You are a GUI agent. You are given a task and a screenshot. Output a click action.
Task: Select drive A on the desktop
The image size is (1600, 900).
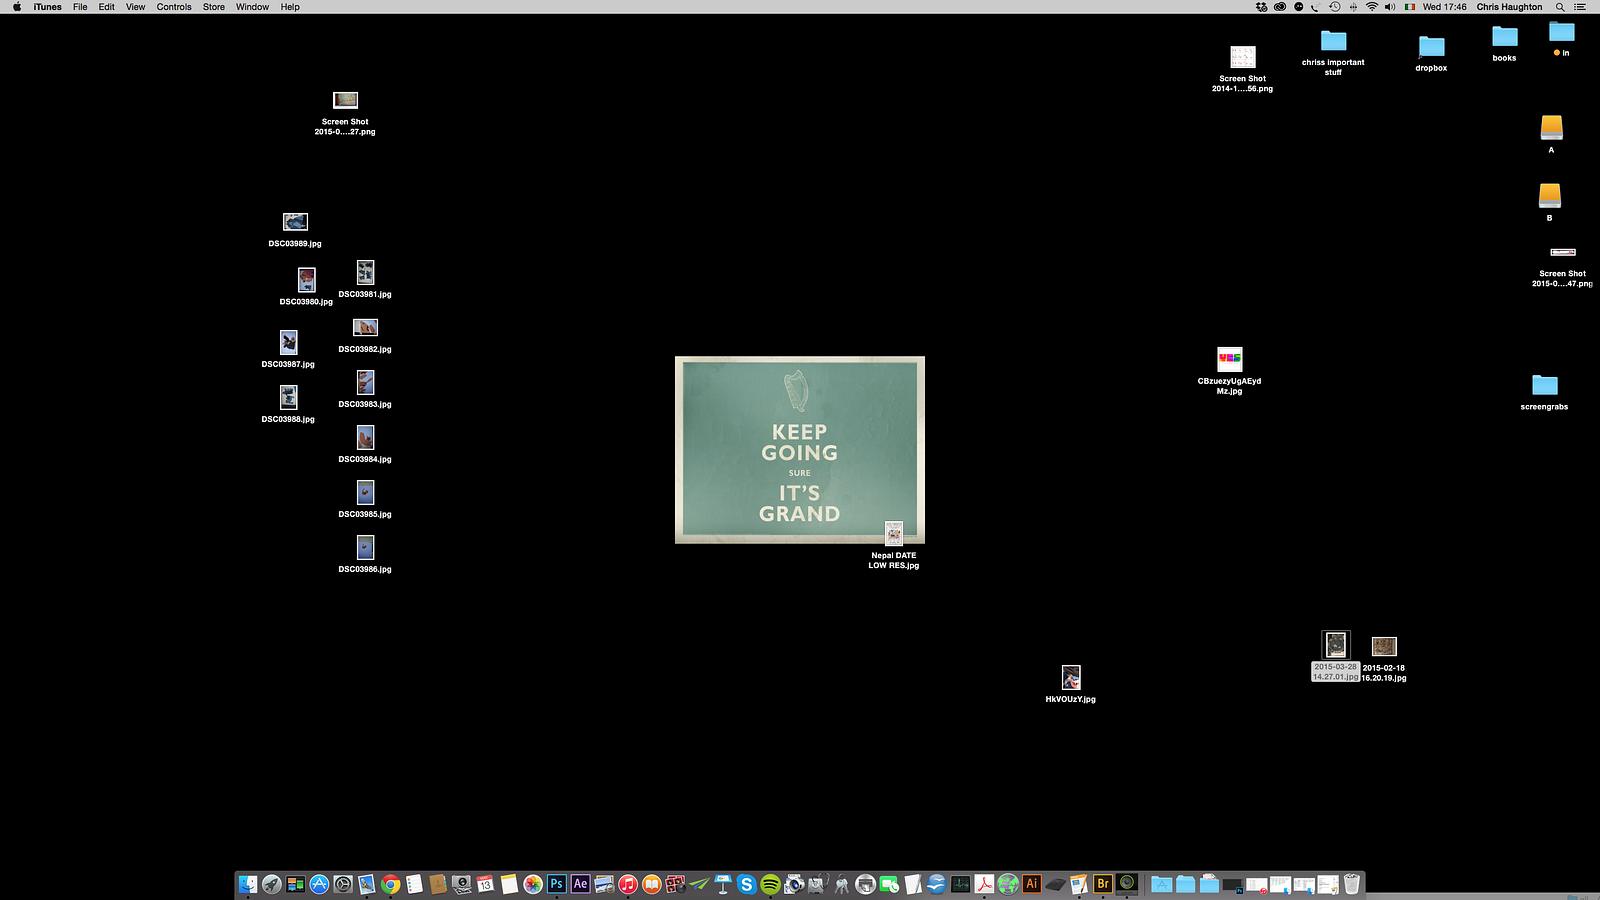click(x=1551, y=134)
